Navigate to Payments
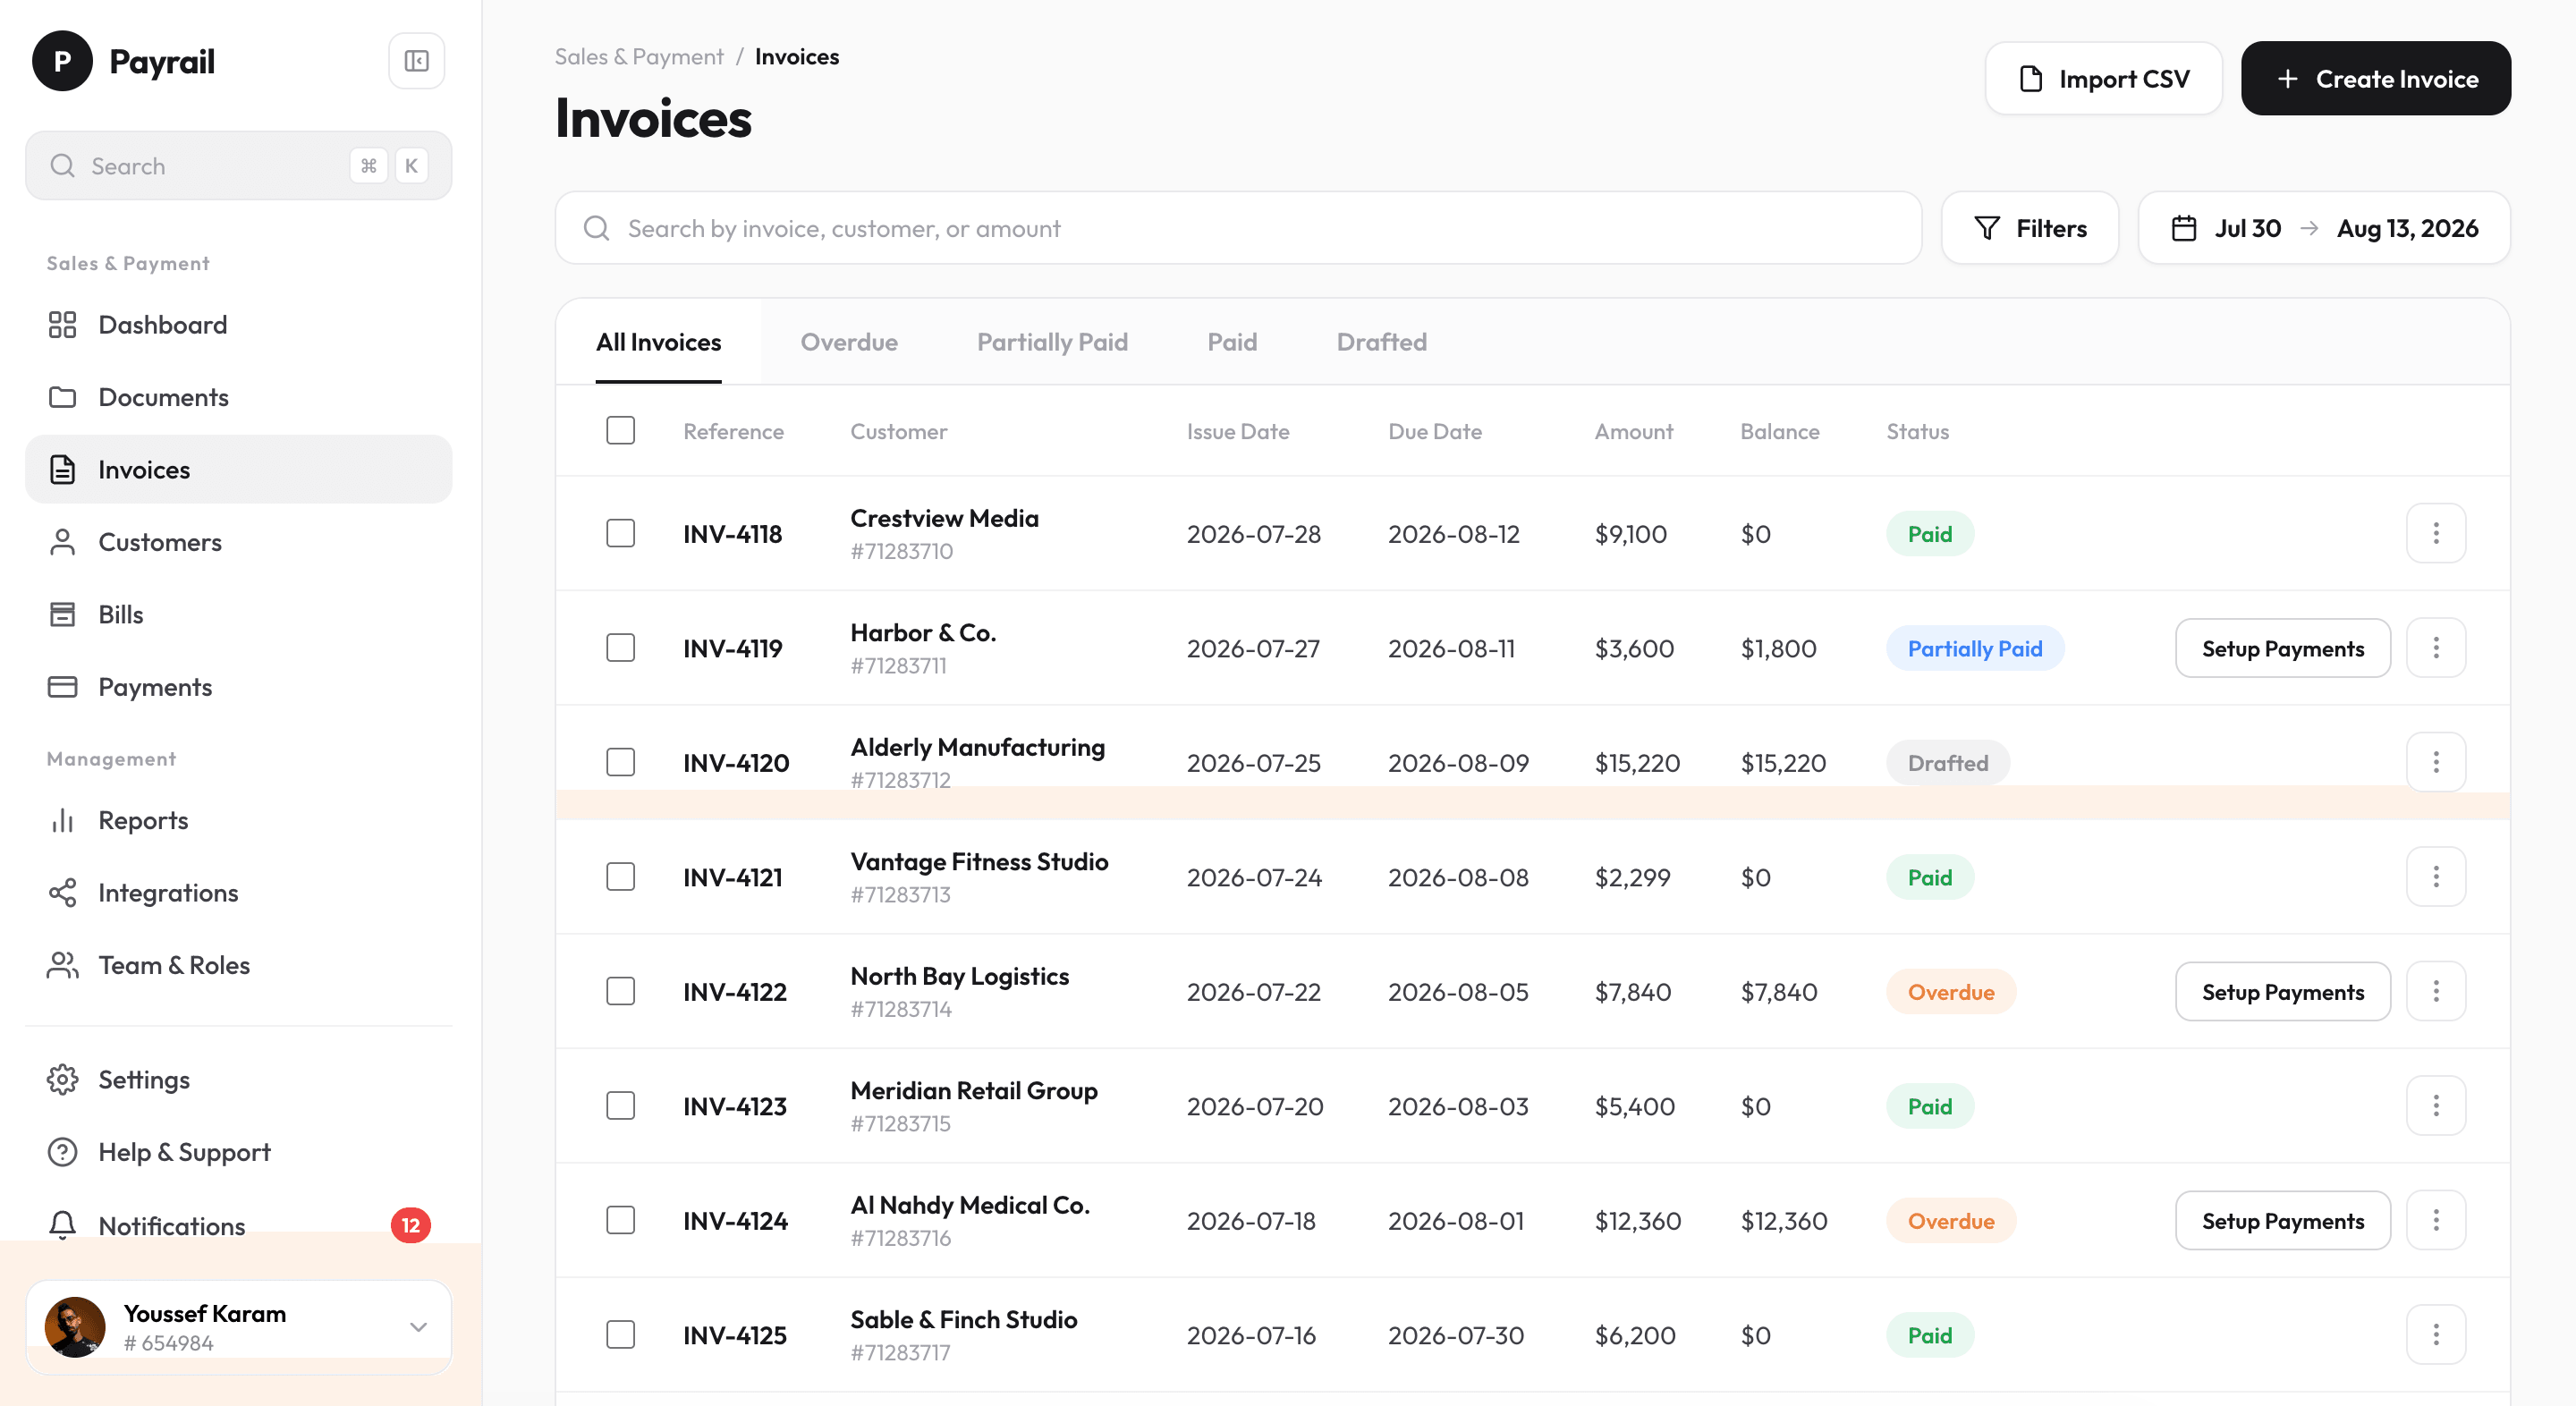Image resolution: width=2576 pixels, height=1406 pixels. [238, 687]
